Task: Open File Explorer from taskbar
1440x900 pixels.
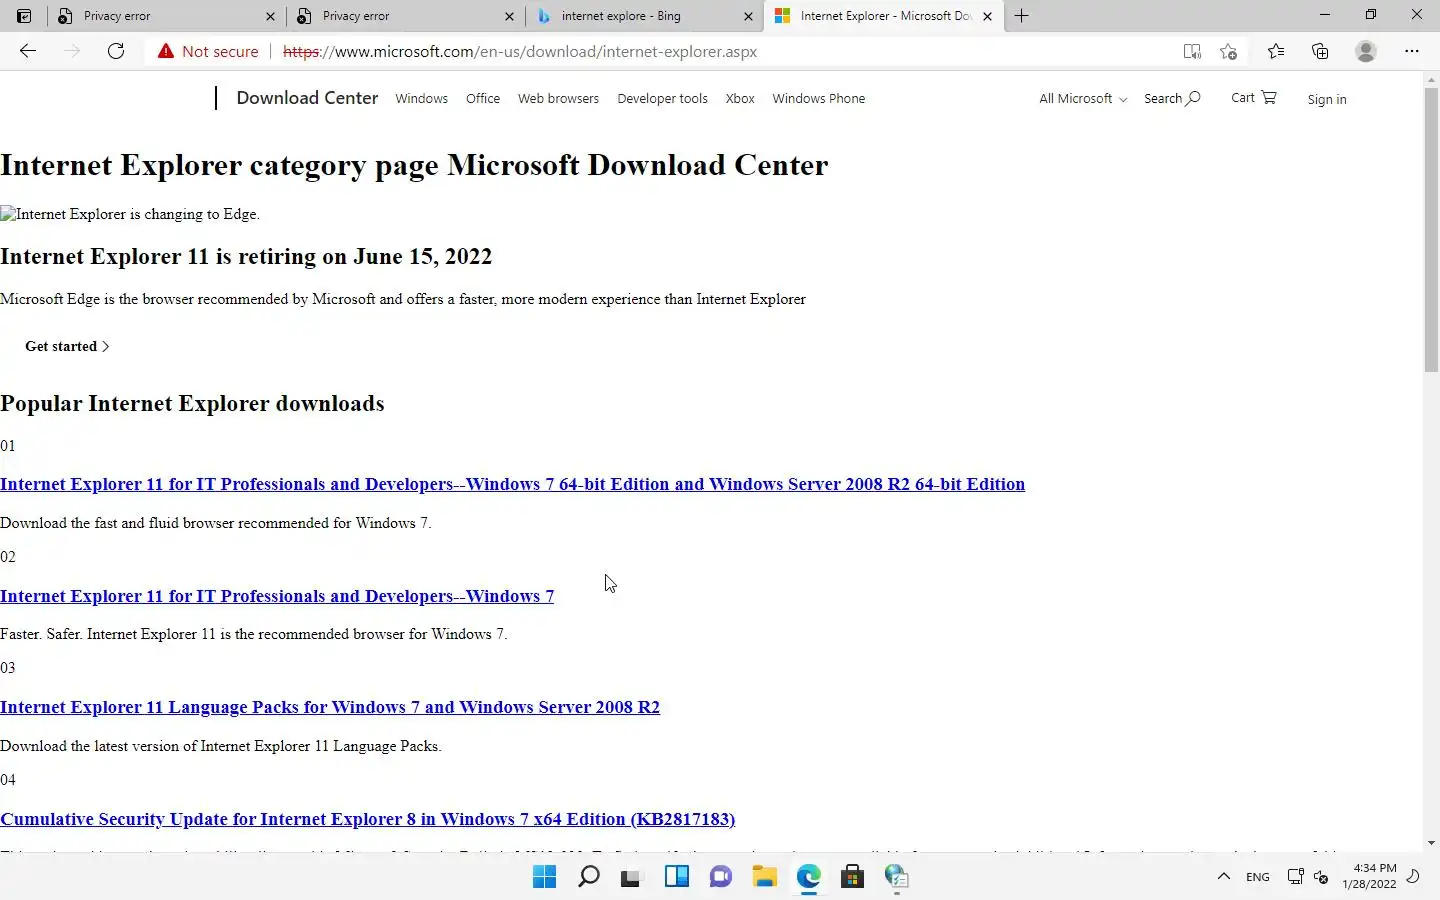Action: pyautogui.click(x=764, y=877)
